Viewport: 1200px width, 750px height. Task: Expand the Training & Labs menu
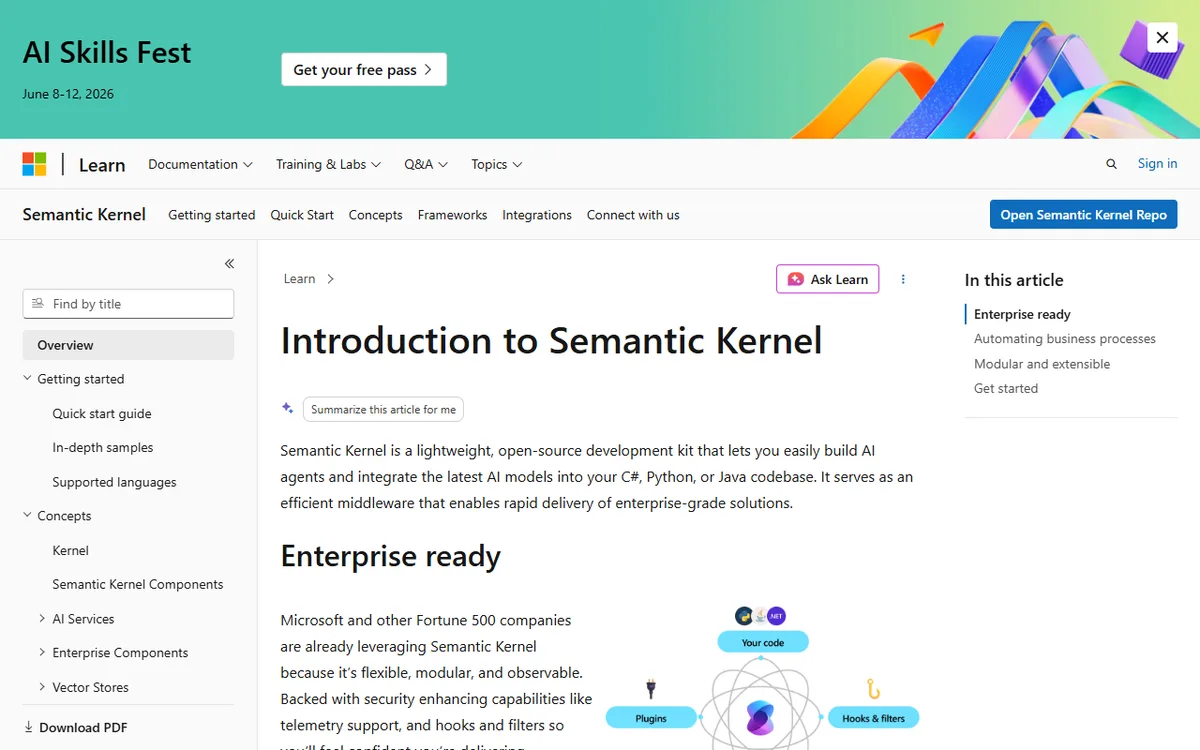pyautogui.click(x=328, y=164)
